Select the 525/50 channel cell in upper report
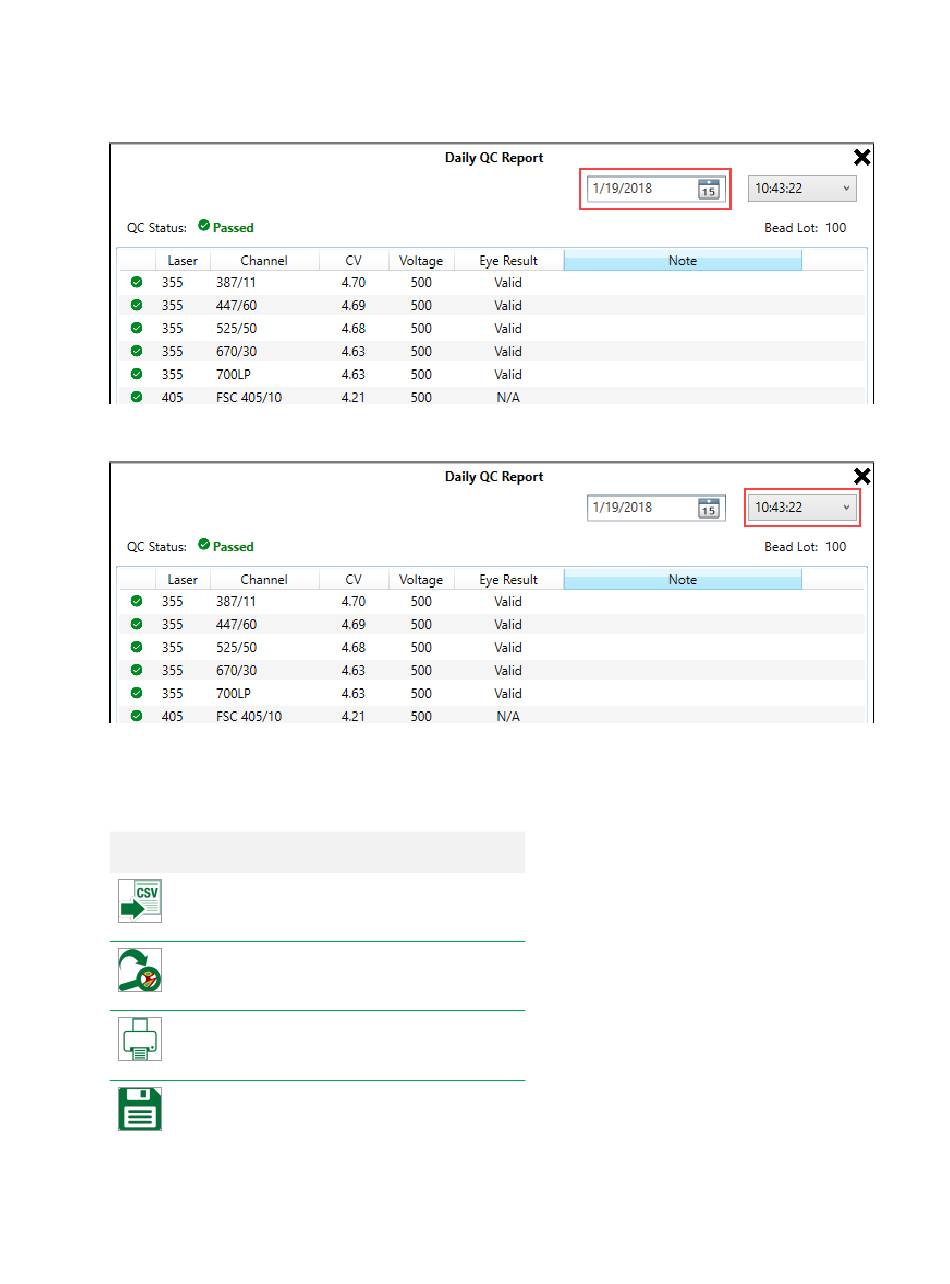This screenshot has height=1284, width=950. [x=237, y=328]
